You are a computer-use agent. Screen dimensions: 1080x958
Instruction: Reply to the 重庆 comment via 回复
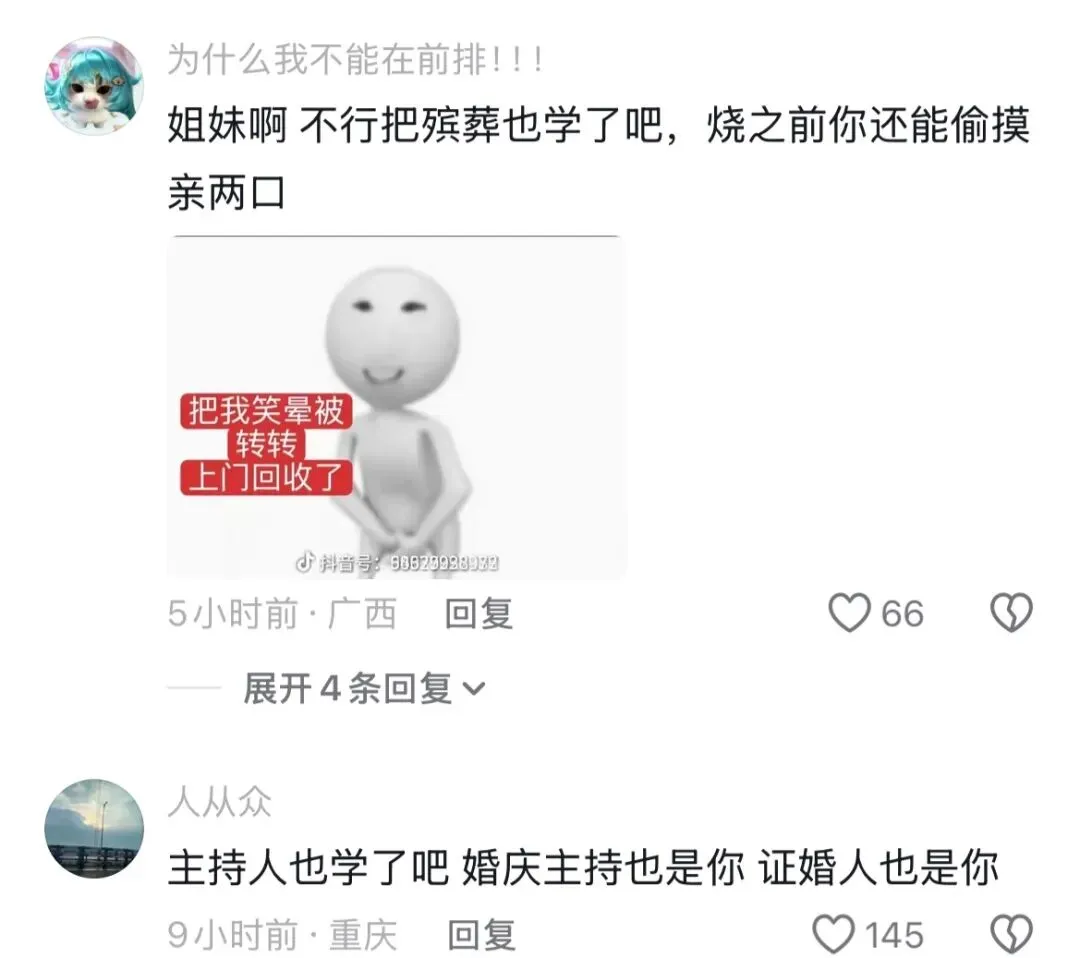pyautogui.click(x=481, y=935)
